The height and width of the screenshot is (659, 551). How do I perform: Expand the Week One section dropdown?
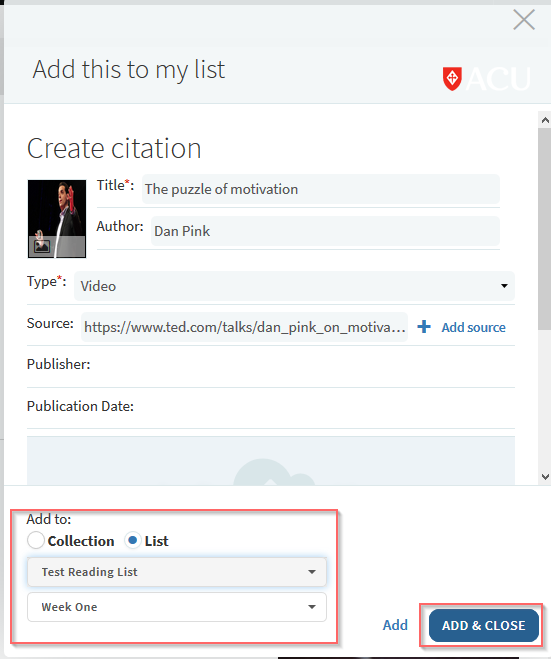[x=177, y=607]
